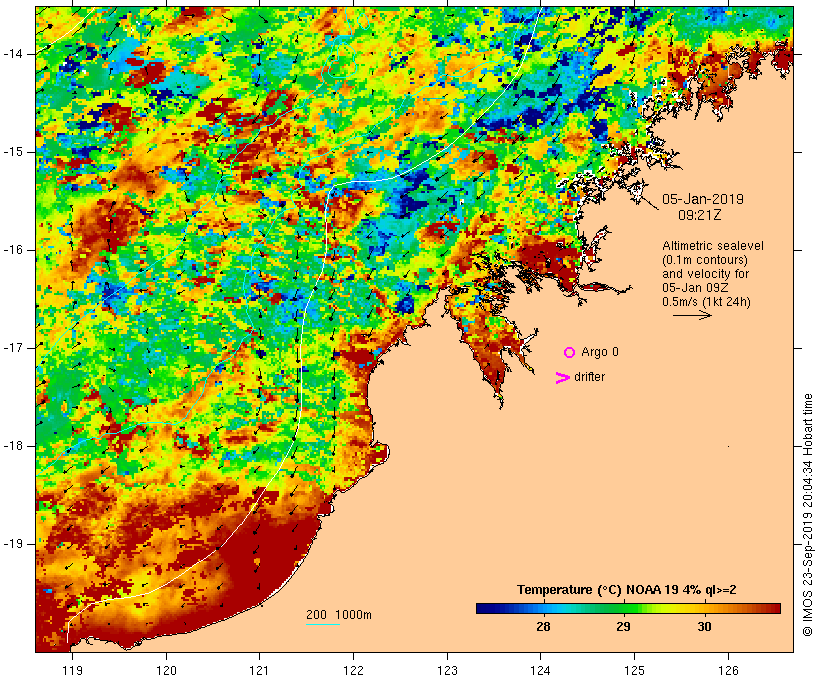Click the '(0.1m contours)' caption line
This screenshot has height=680, width=820.
tap(705, 260)
